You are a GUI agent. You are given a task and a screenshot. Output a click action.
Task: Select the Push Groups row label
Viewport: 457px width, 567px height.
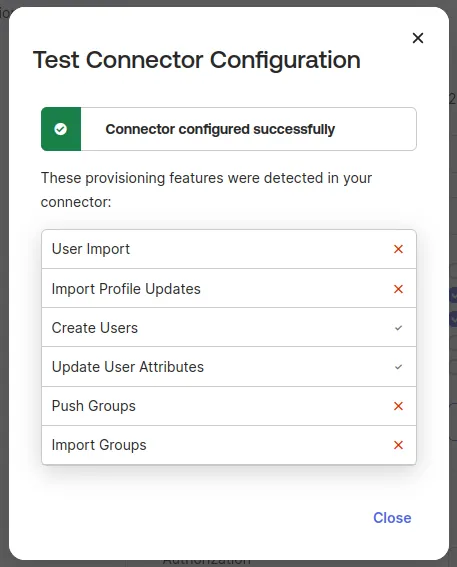[x=94, y=406]
